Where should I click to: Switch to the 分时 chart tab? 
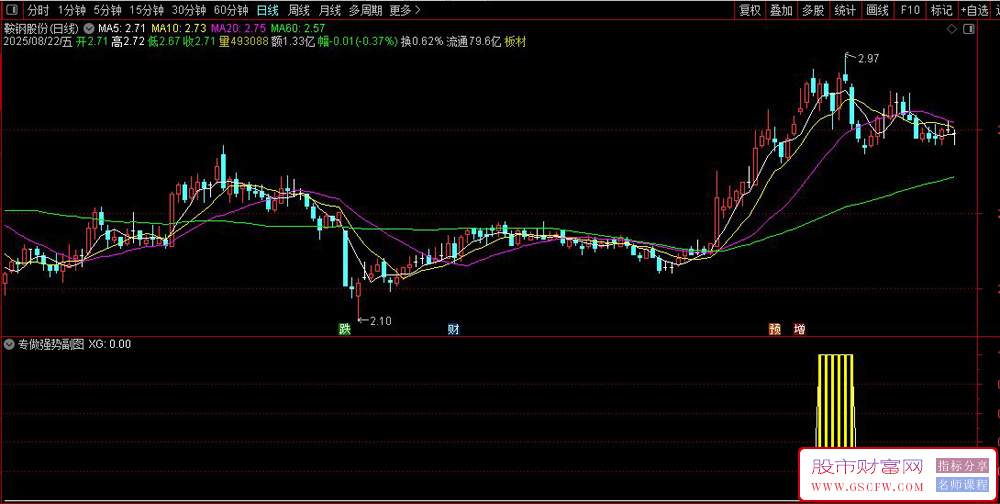38,10
